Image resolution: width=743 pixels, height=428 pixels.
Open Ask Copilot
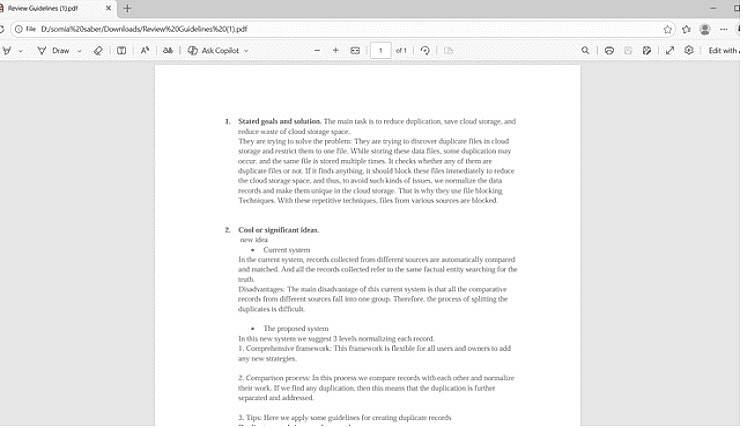tap(214, 50)
